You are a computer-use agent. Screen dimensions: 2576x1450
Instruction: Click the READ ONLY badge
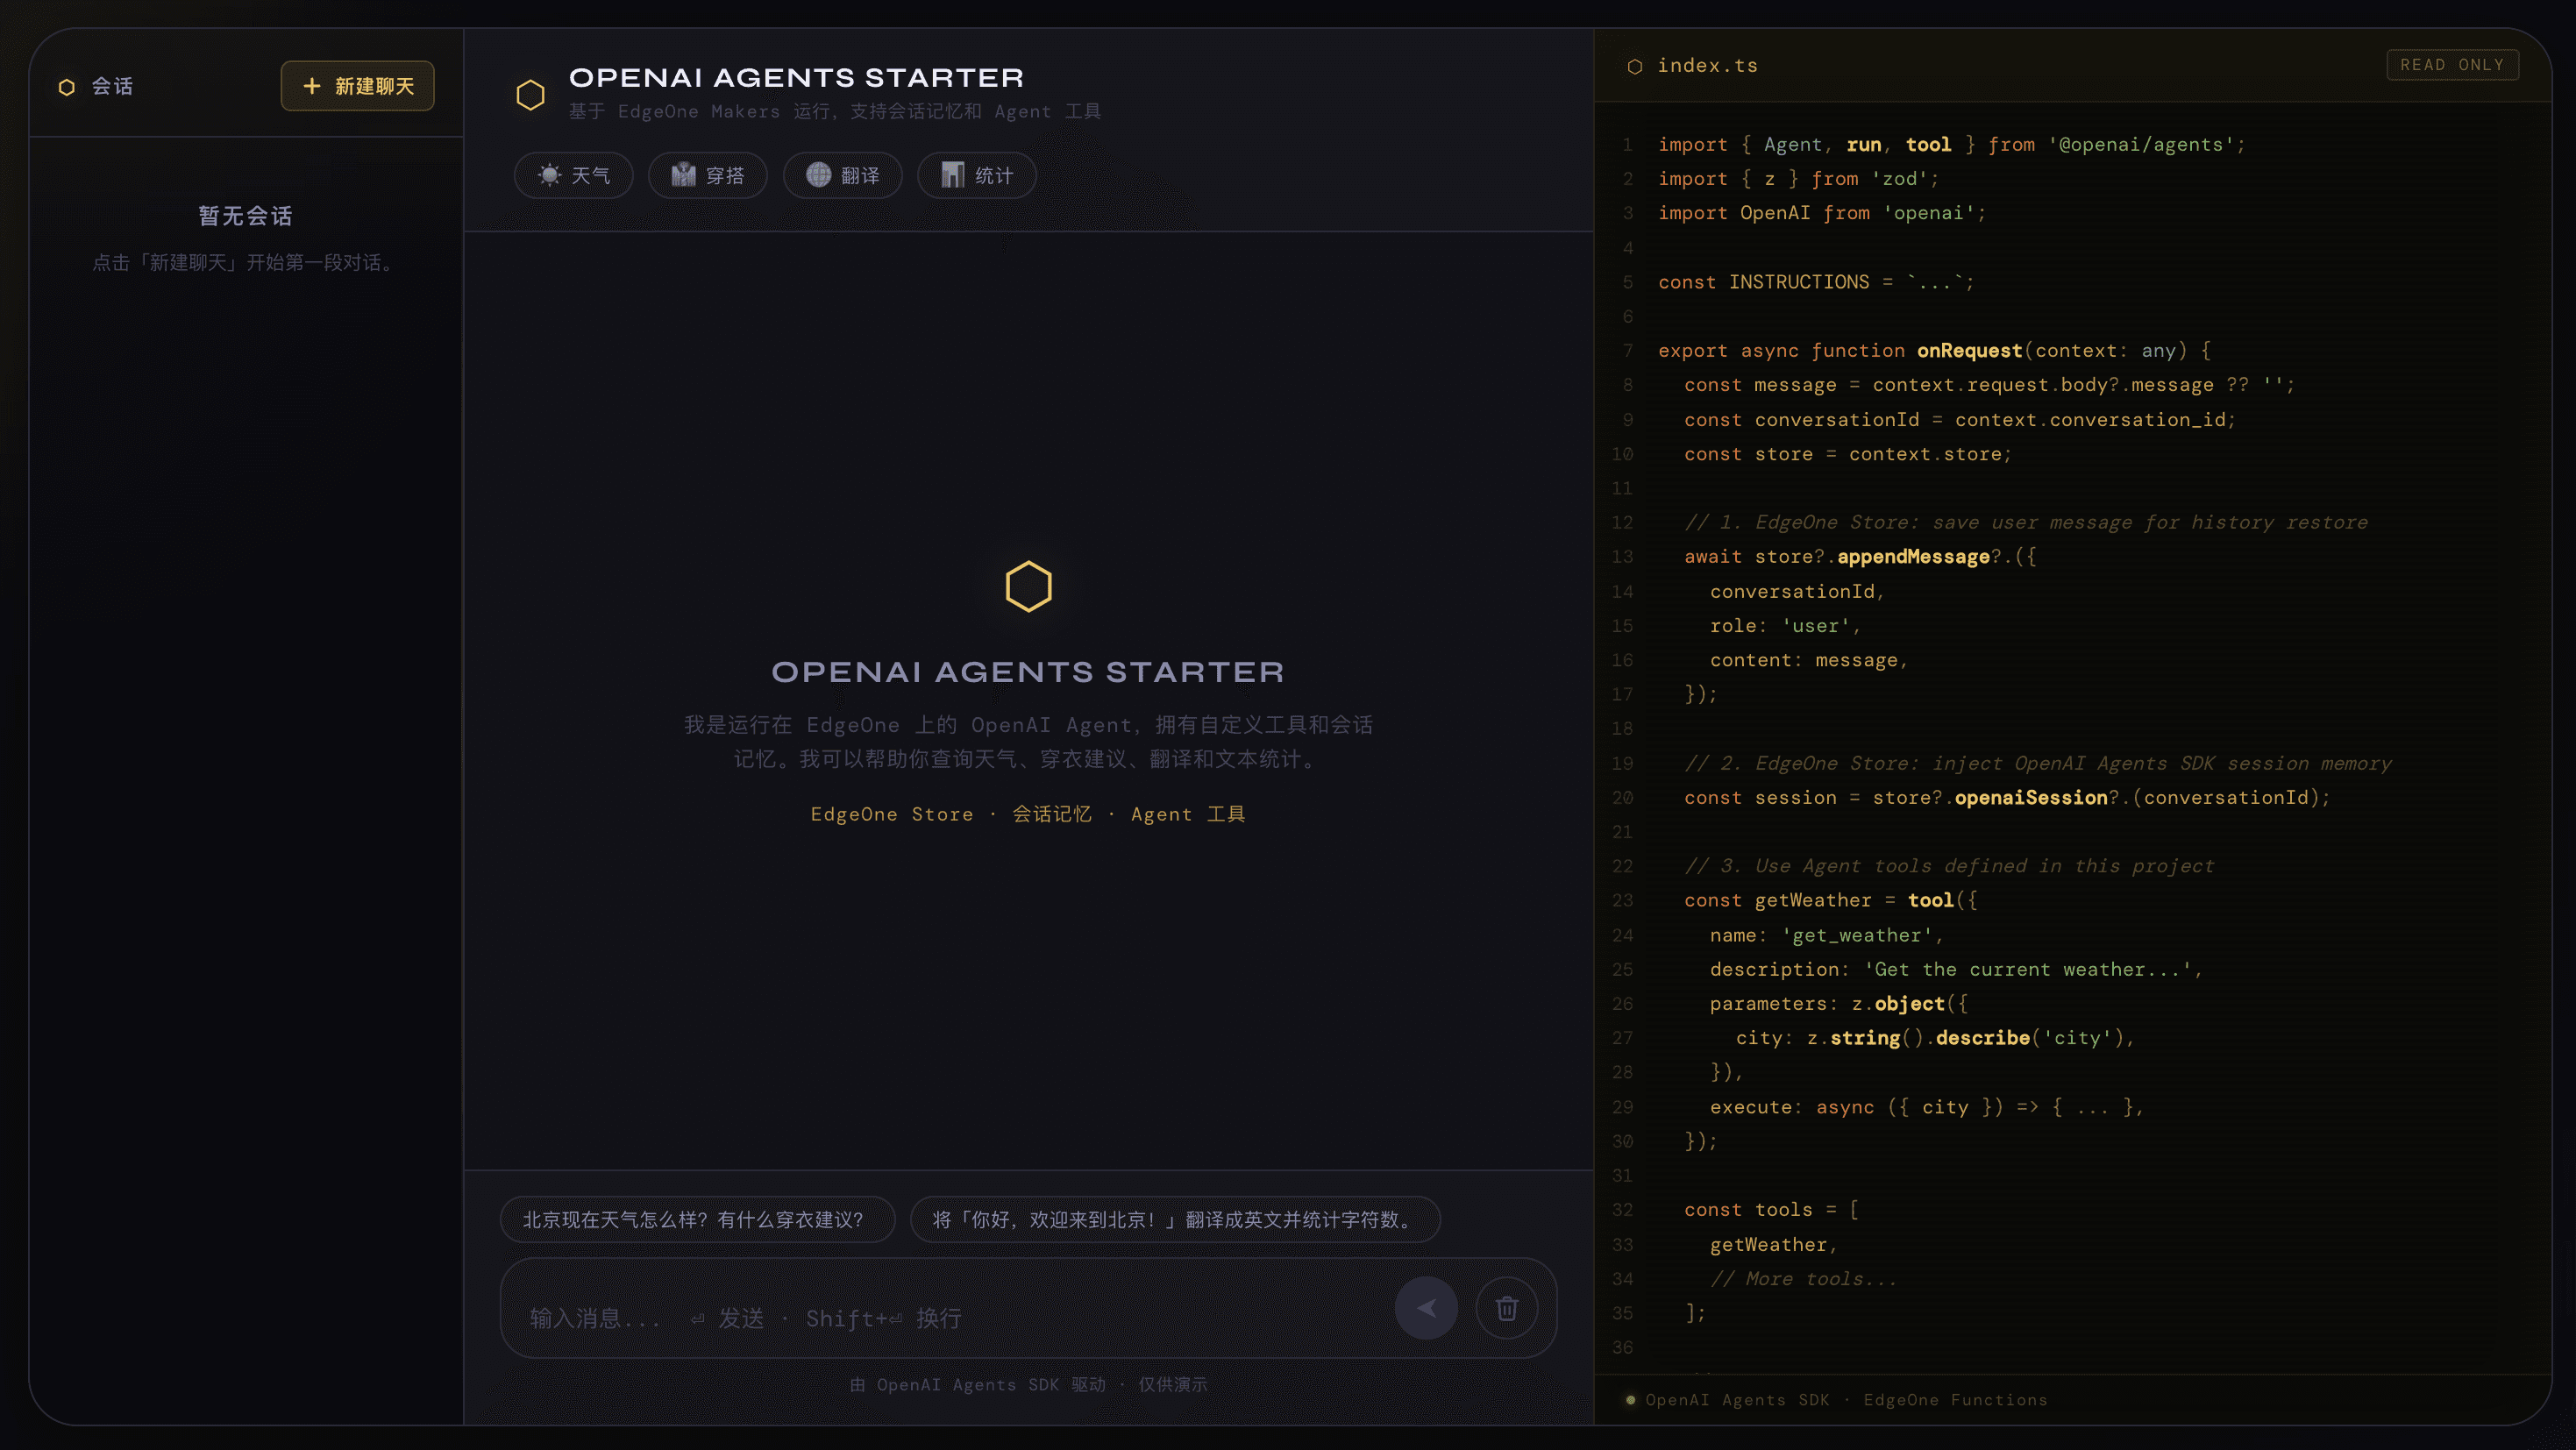(2452, 65)
